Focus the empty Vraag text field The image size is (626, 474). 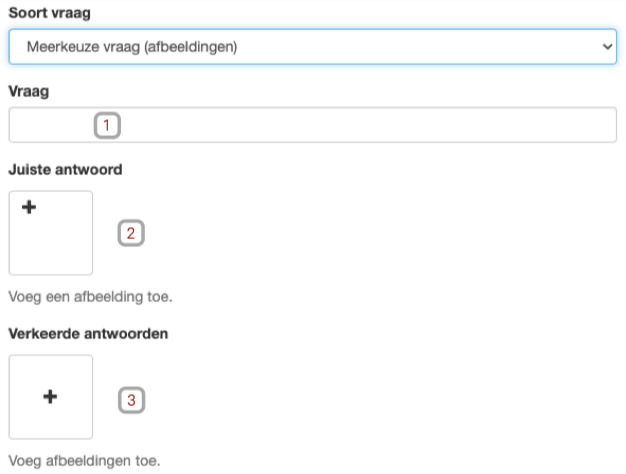(x=313, y=125)
